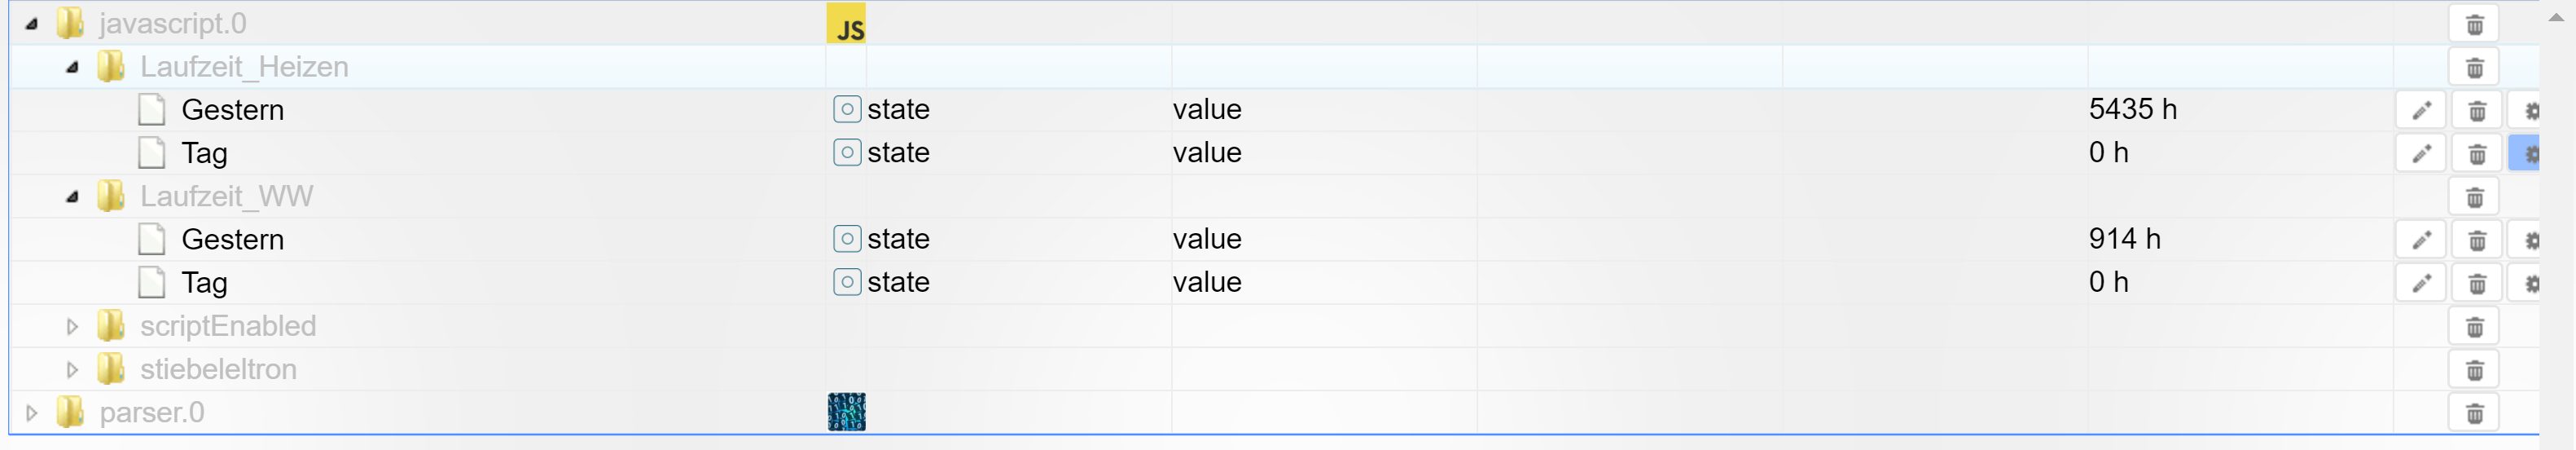Click edit pencil for Laufzeit_Heizen Gestern

[2420, 110]
